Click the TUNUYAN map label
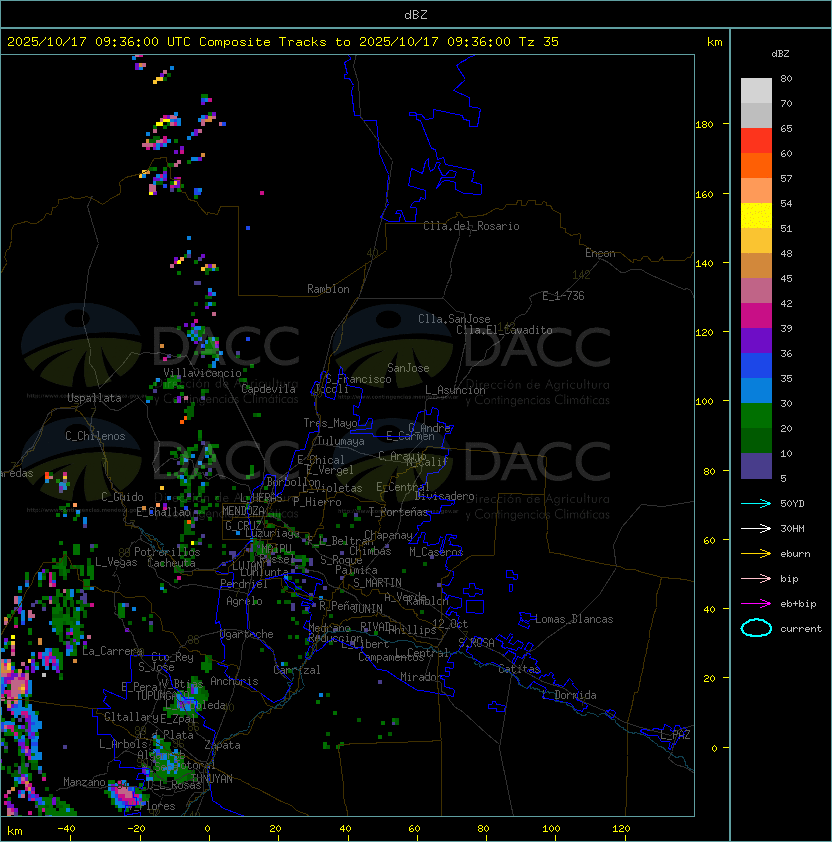The image size is (832, 842). pos(212,779)
